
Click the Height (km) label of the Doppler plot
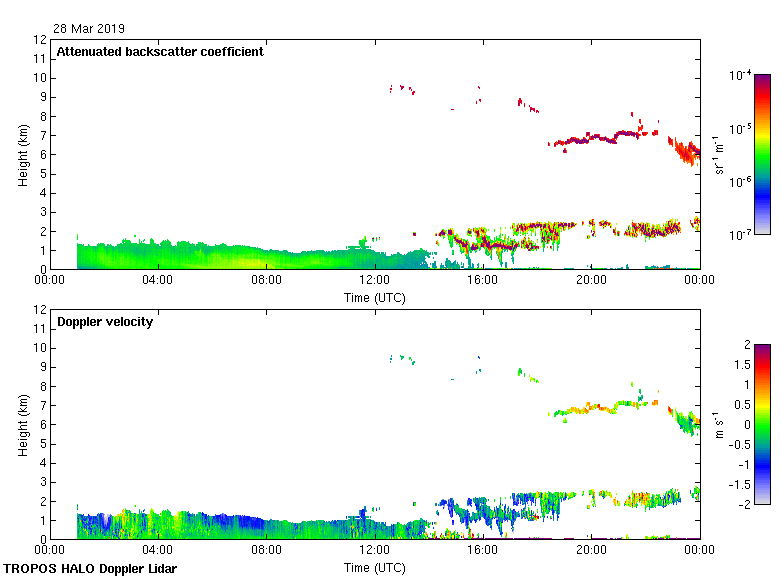[22, 424]
